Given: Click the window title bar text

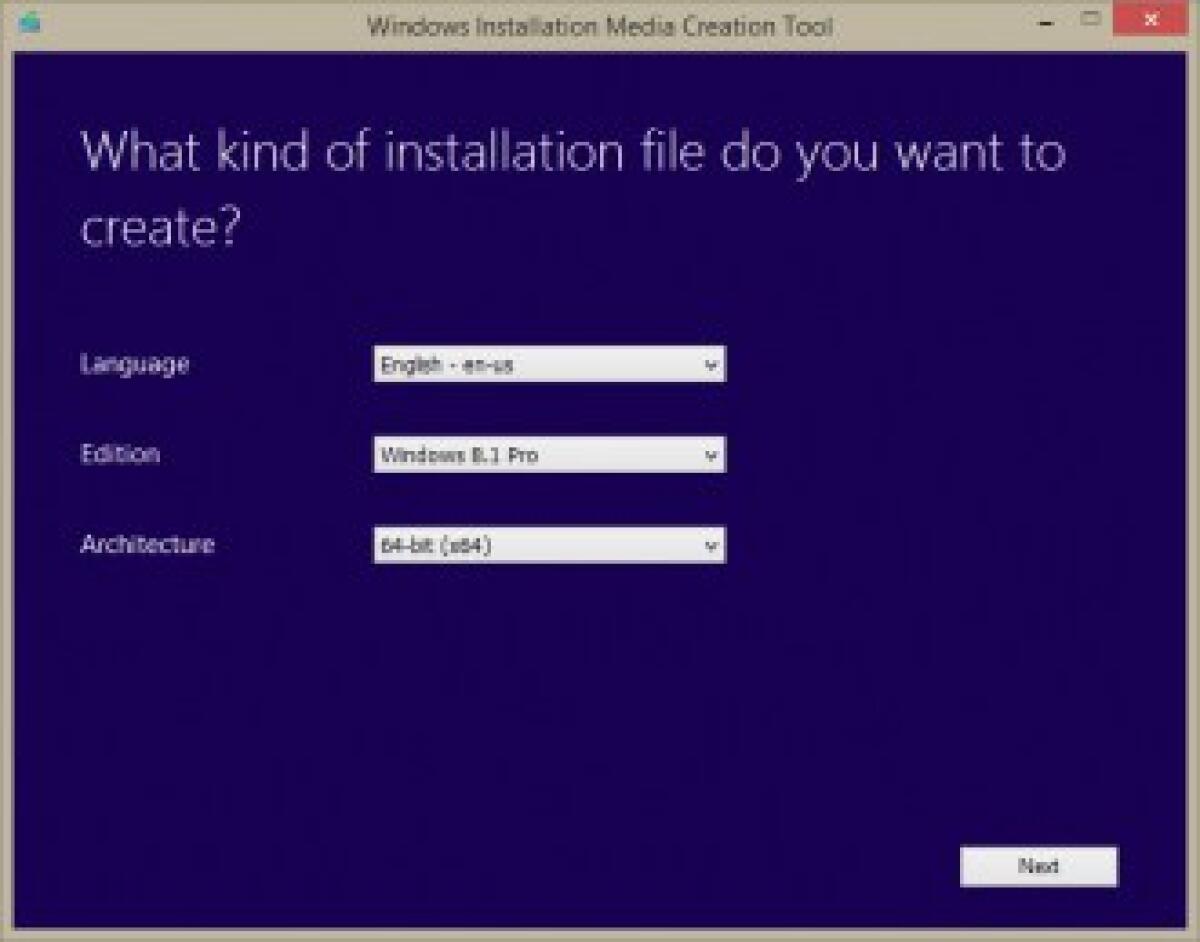Looking at the screenshot, I should pos(600,26).
